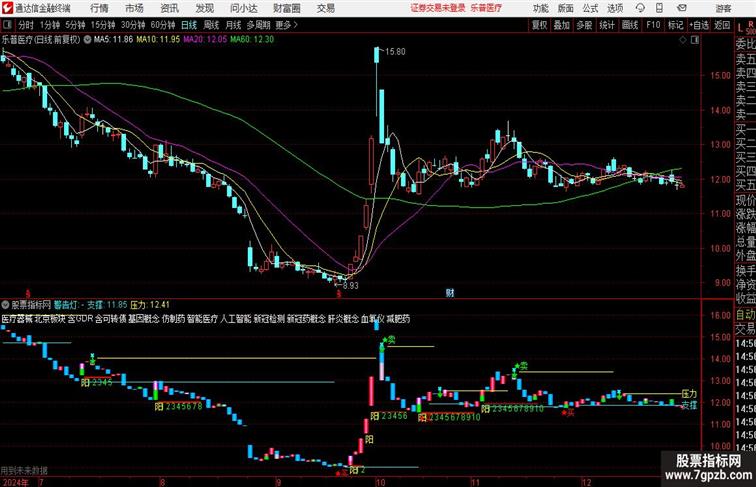This screenshot has height=487, width=756.
Task: Click the 复权 toolbar button
Action: pos(540,25)
